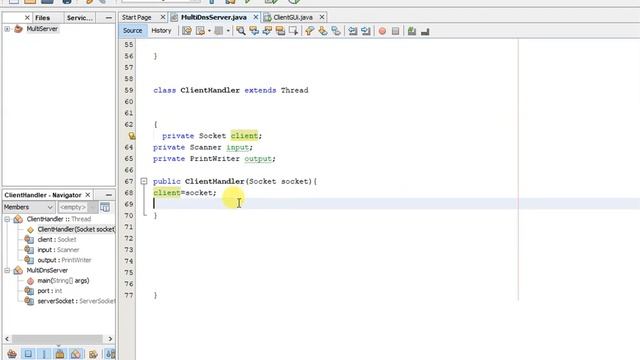Select main(String[] args) in Navigator
This screenshot has width=640, height=360.
63,280
